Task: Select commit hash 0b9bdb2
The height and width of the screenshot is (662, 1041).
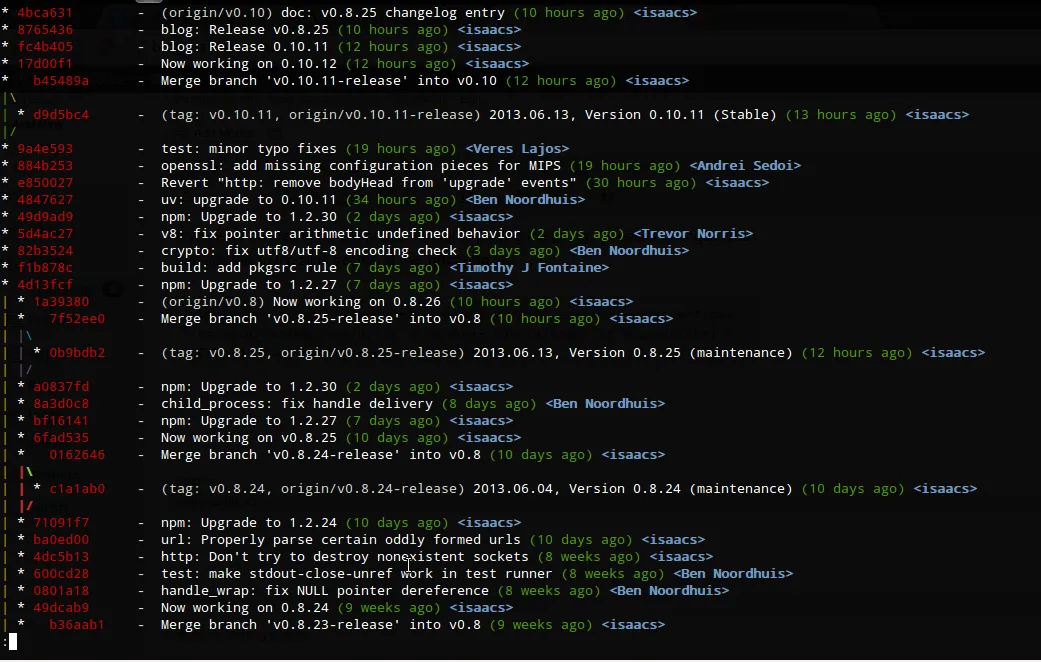Action: click(x=77, y=353)
